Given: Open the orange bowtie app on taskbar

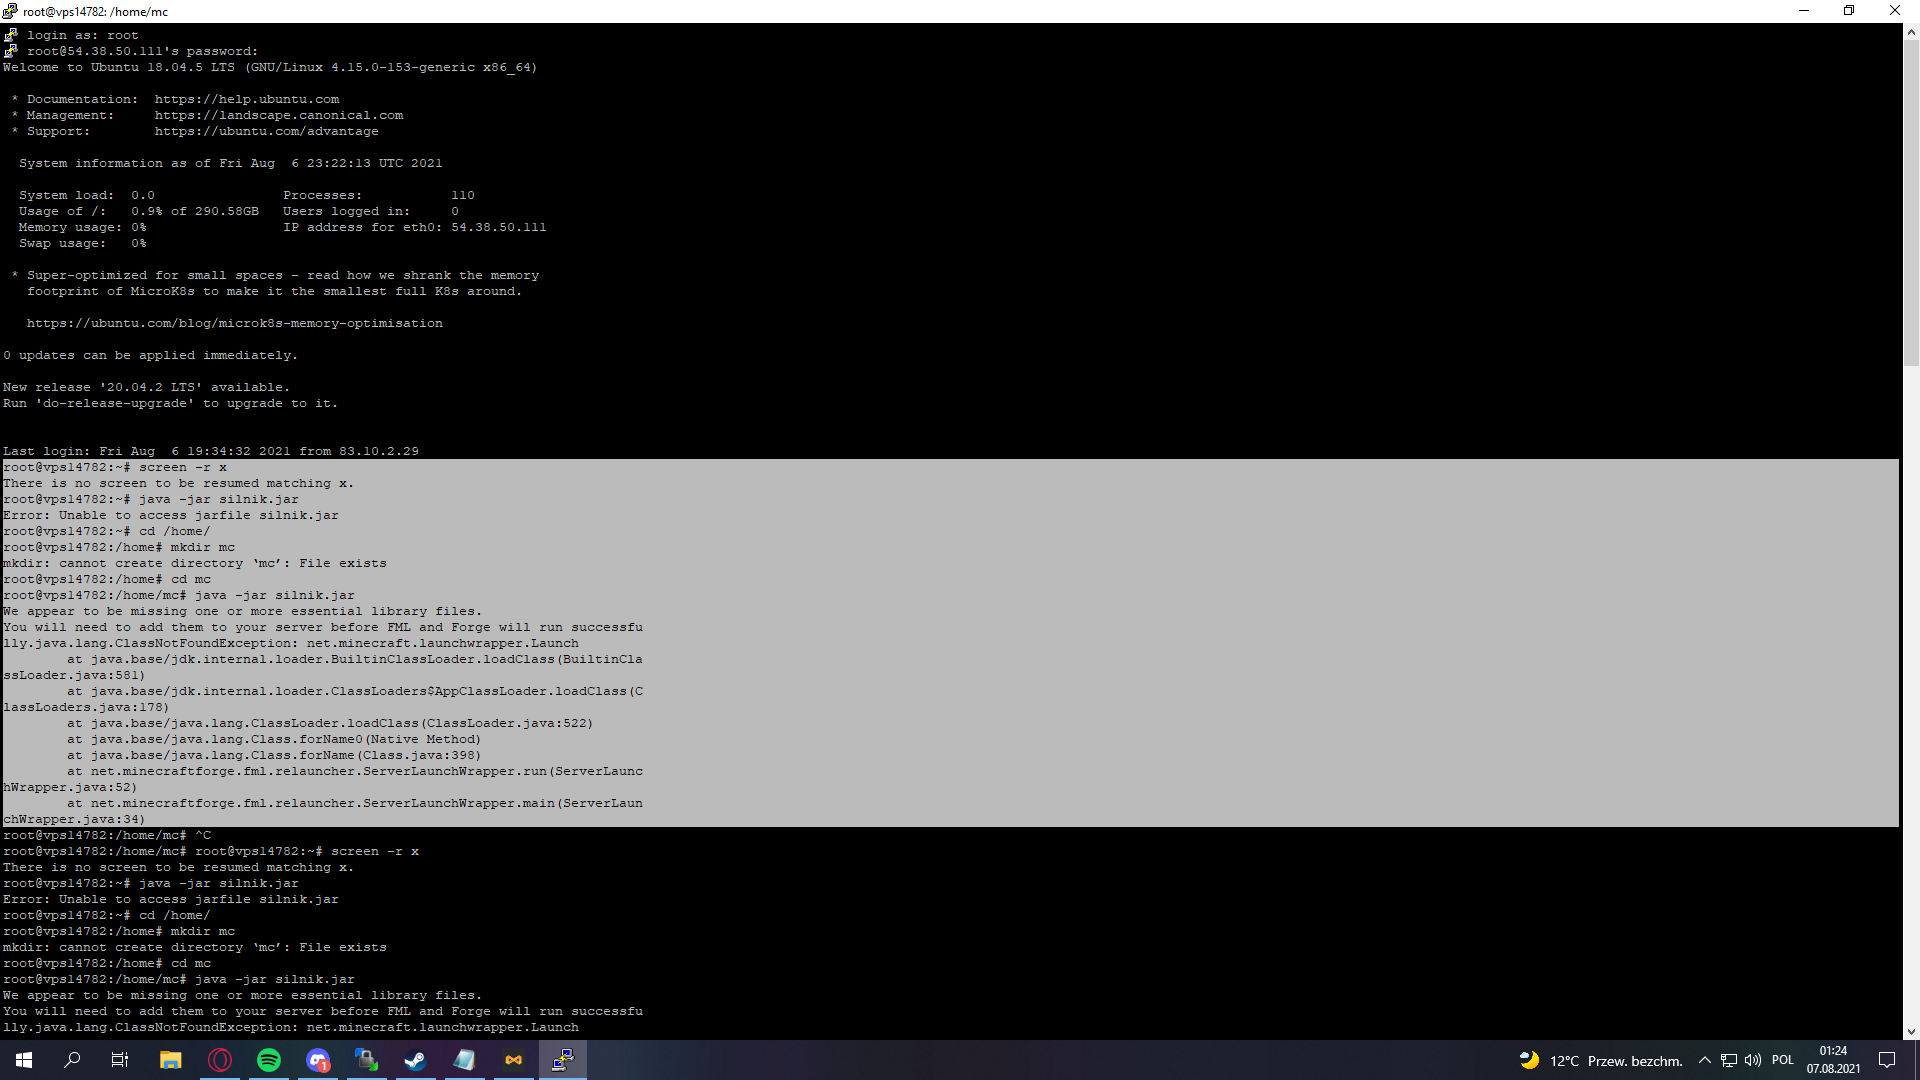Looking at the screenshot, I should pos(514,1060).
